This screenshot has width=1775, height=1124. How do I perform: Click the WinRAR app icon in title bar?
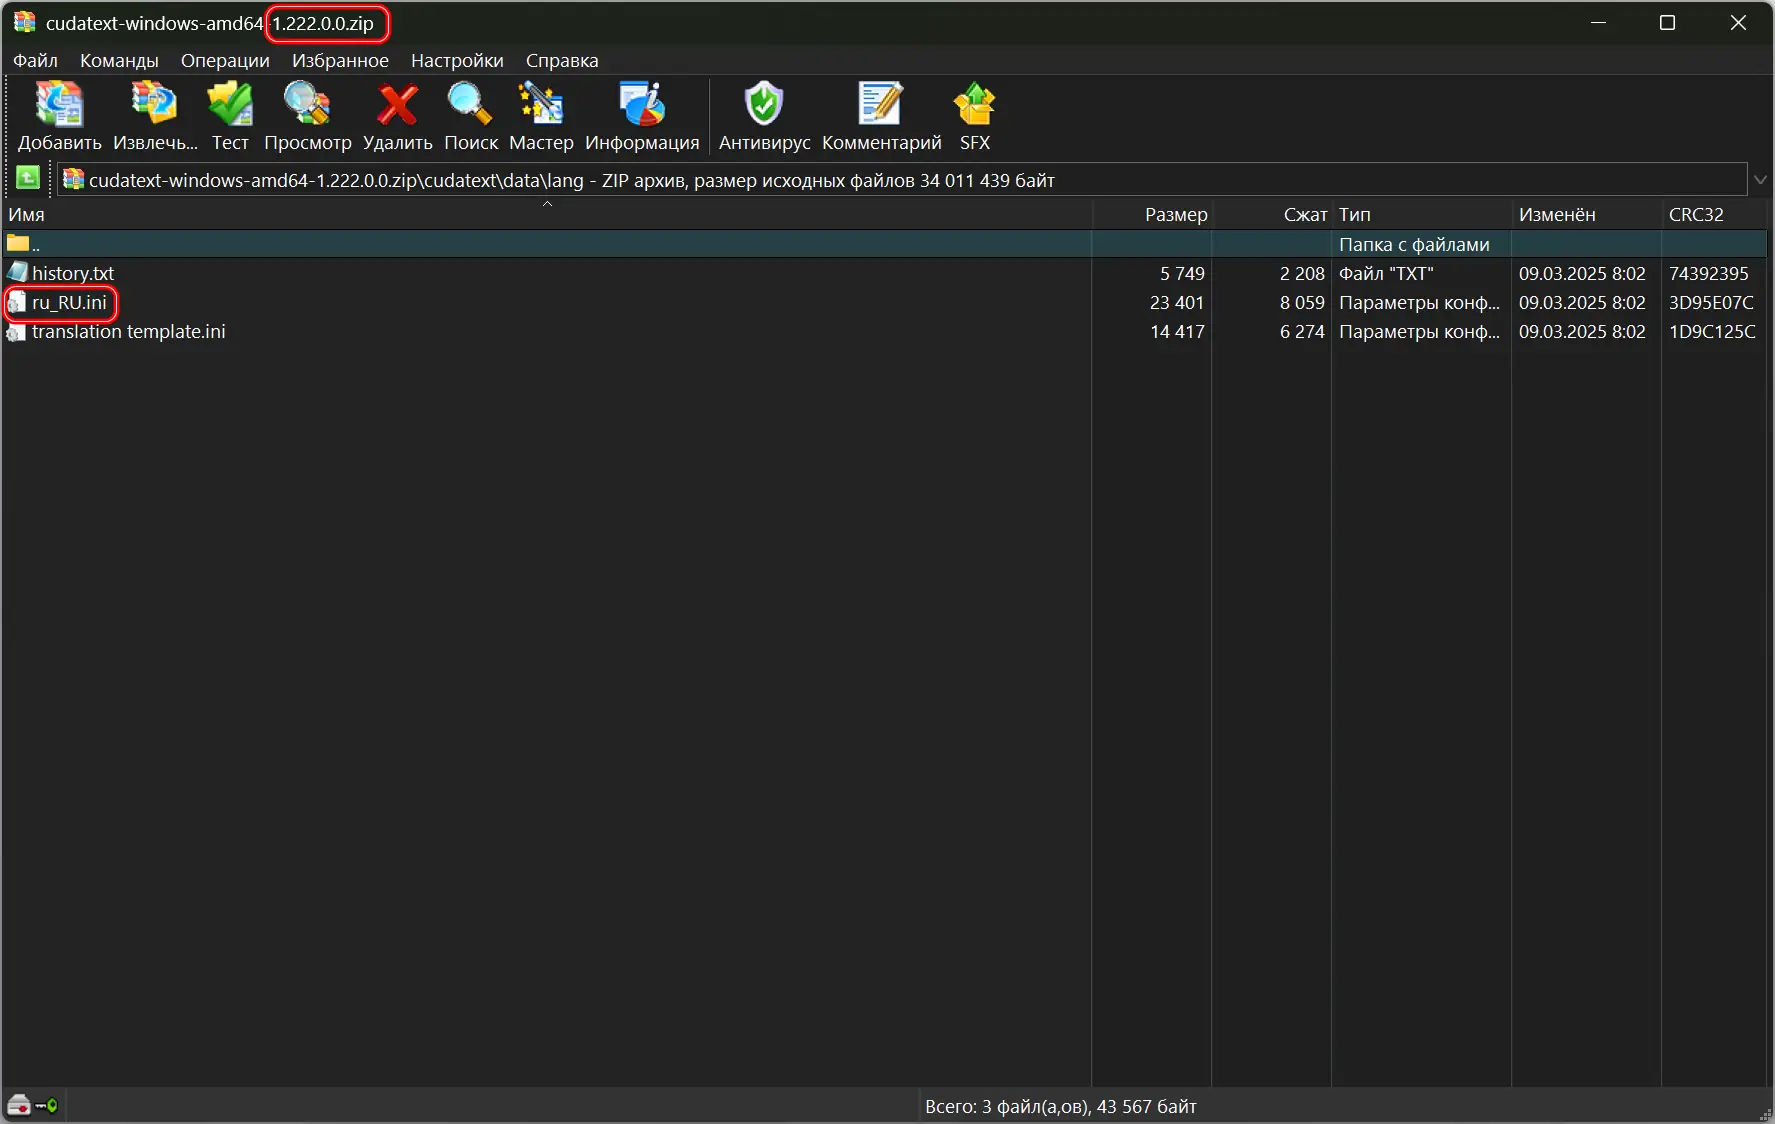[24, 22]
